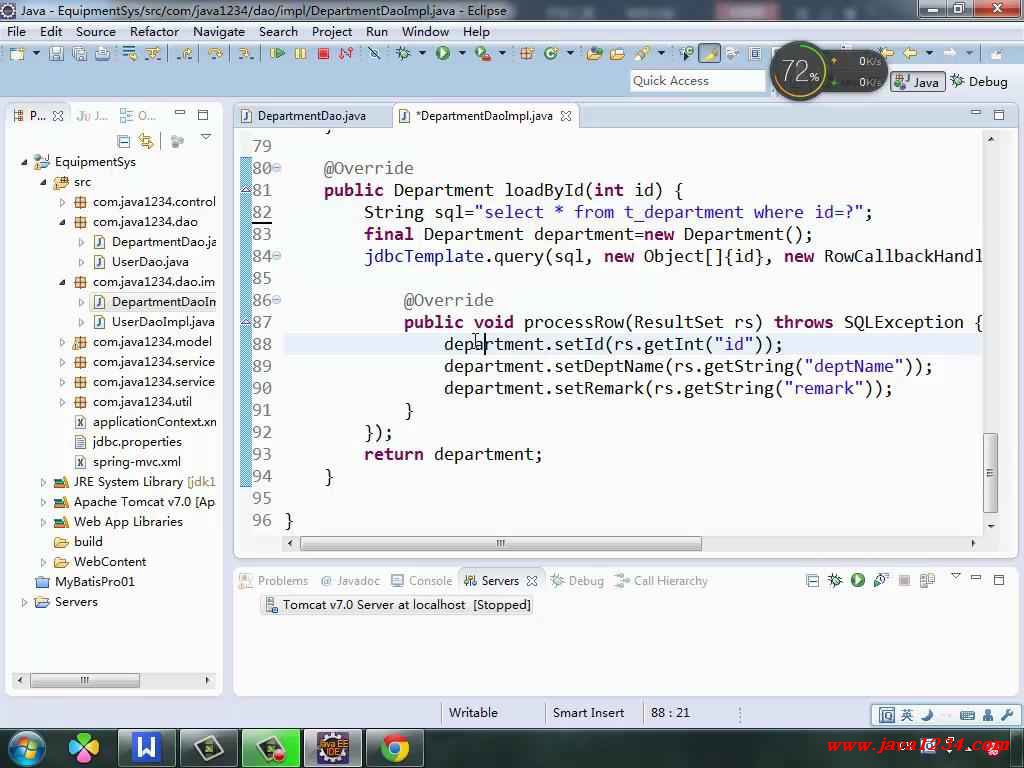
Task: Click the Save toolbar icon
Action: pos(56,54)
